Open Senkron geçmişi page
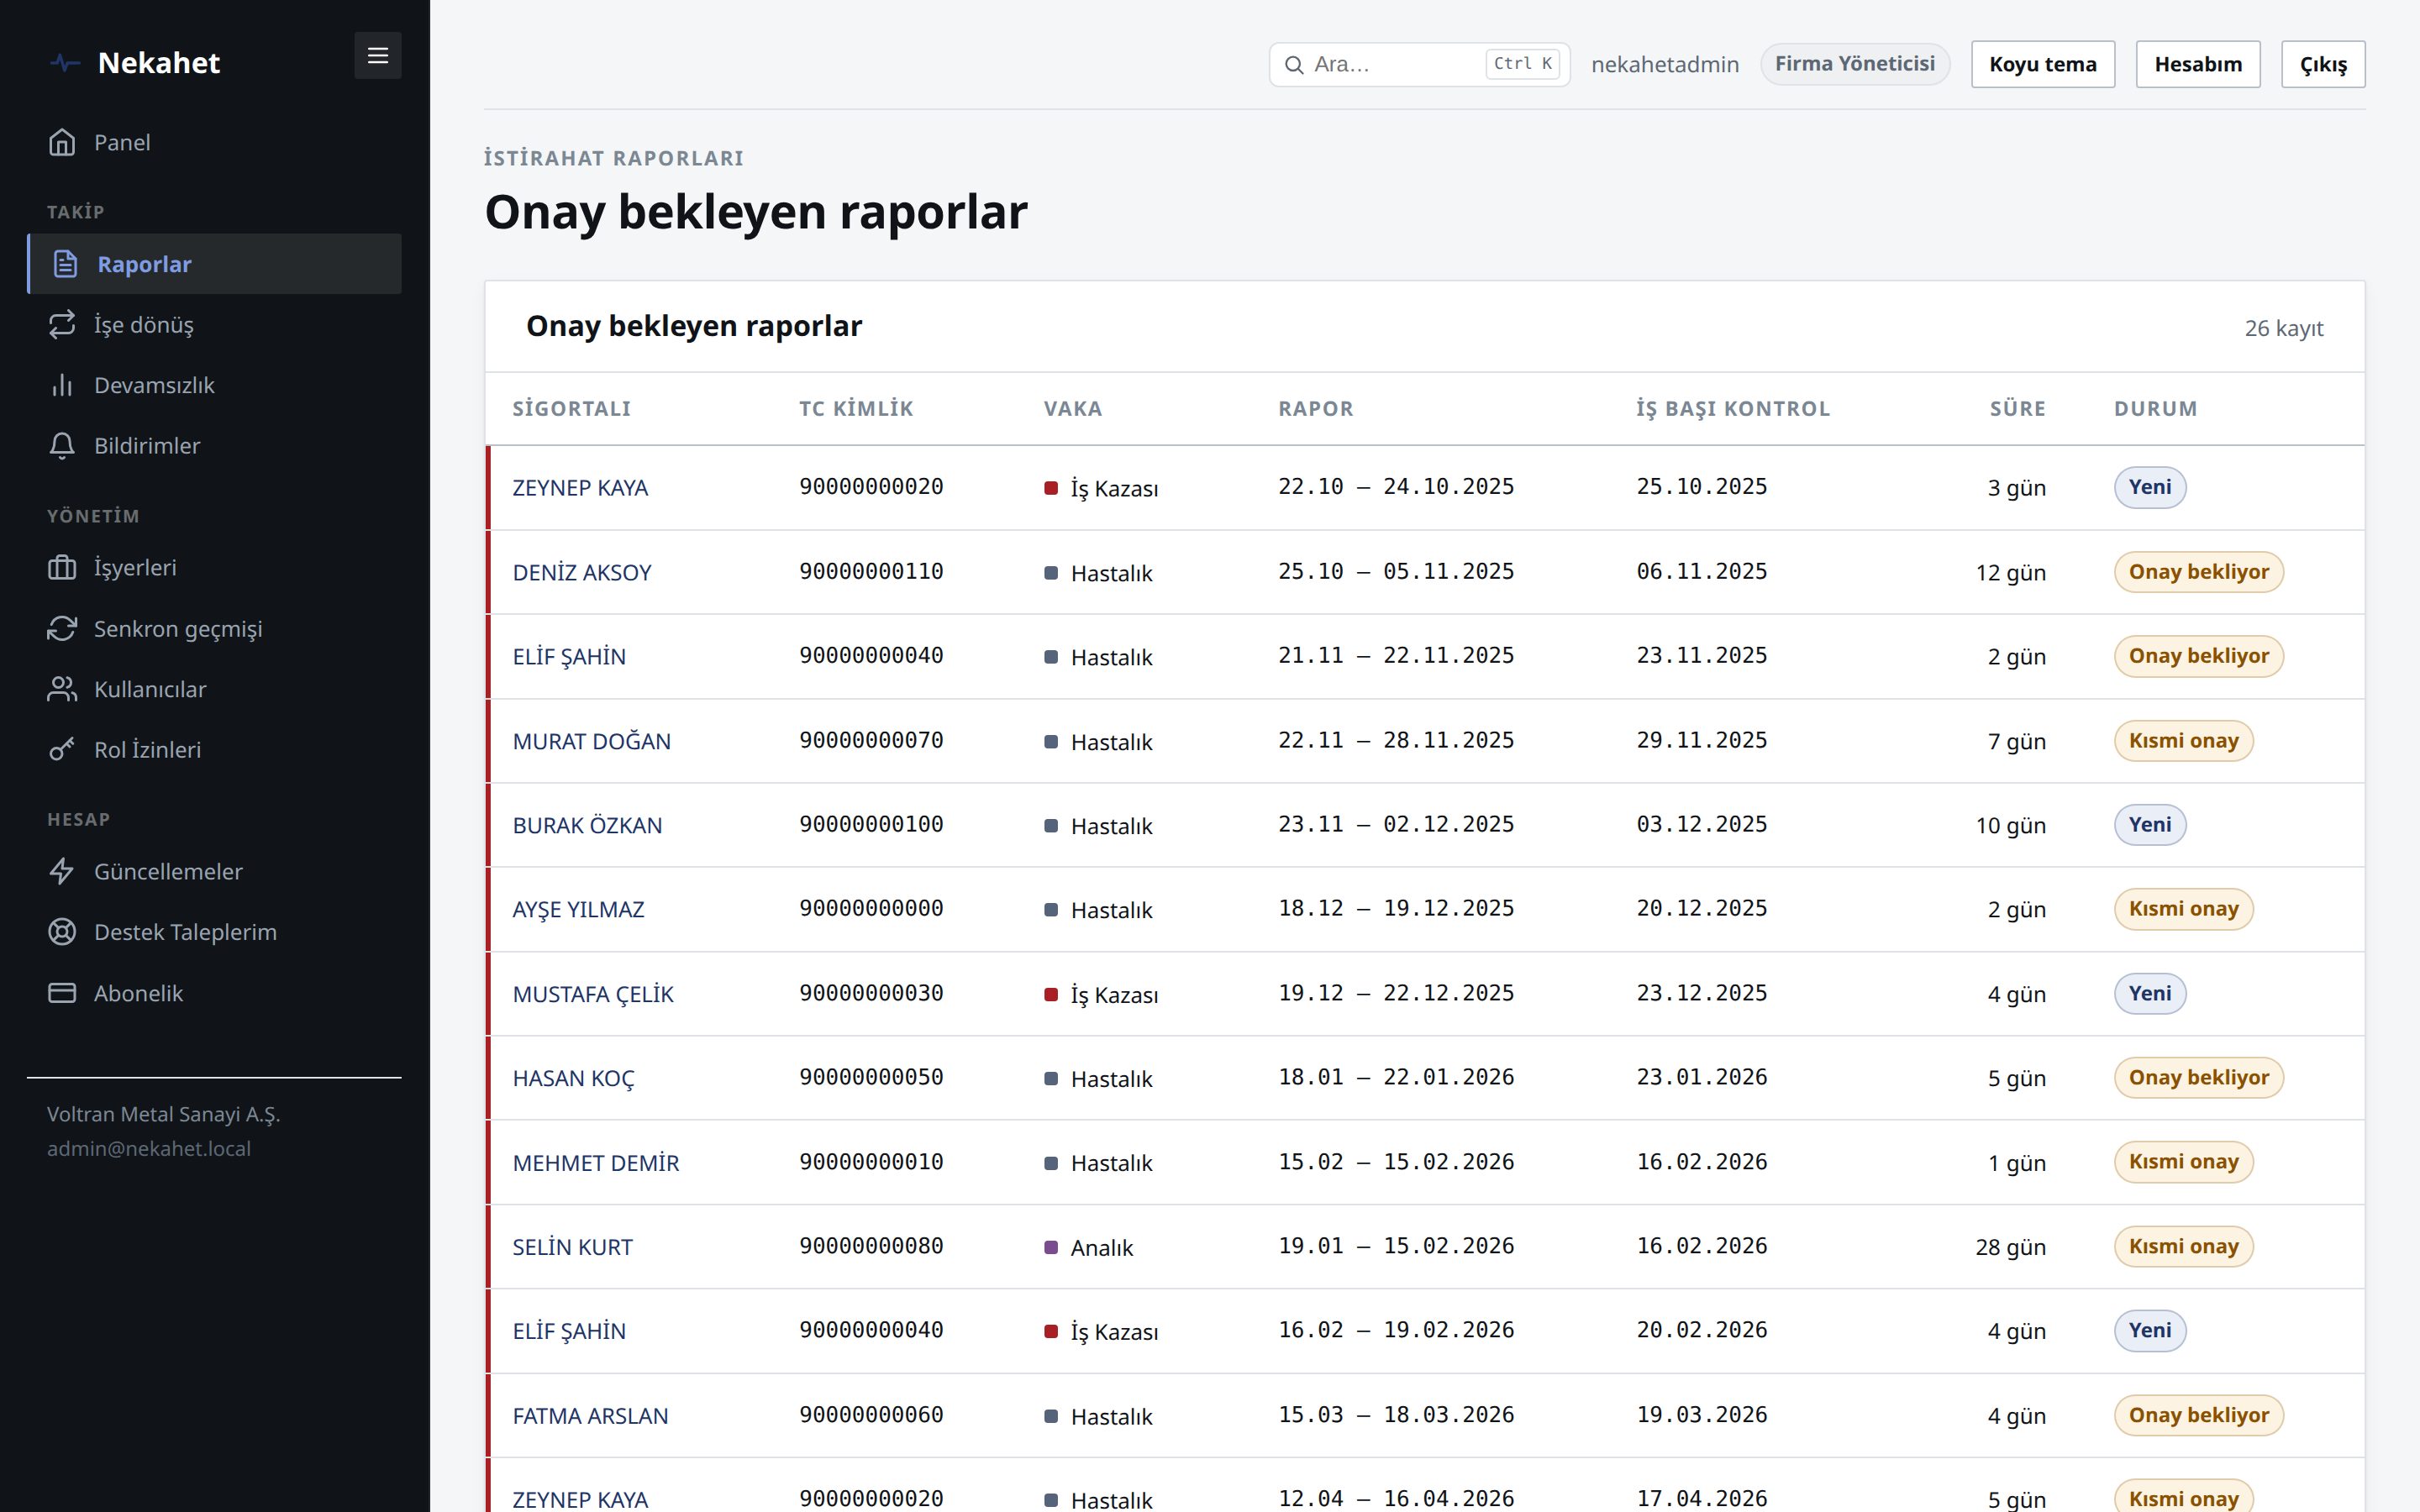 [x=214, y=628]
